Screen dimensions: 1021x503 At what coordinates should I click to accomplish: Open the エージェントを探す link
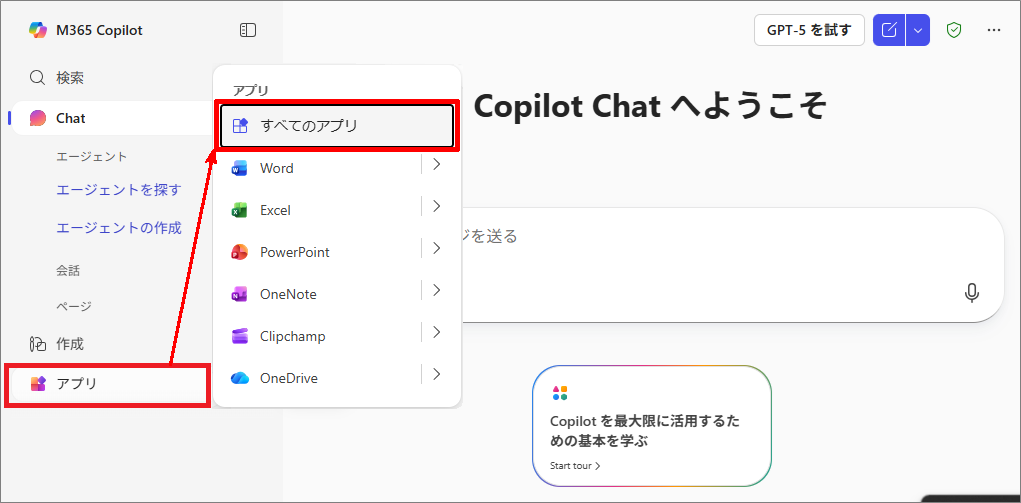(118, 189)
